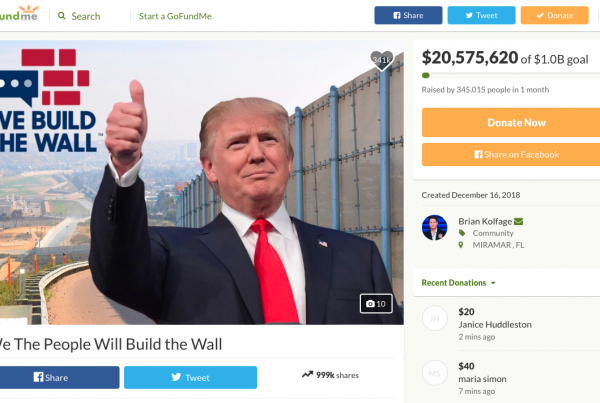Click the Share on Facebook button

(x=511, y=155)
